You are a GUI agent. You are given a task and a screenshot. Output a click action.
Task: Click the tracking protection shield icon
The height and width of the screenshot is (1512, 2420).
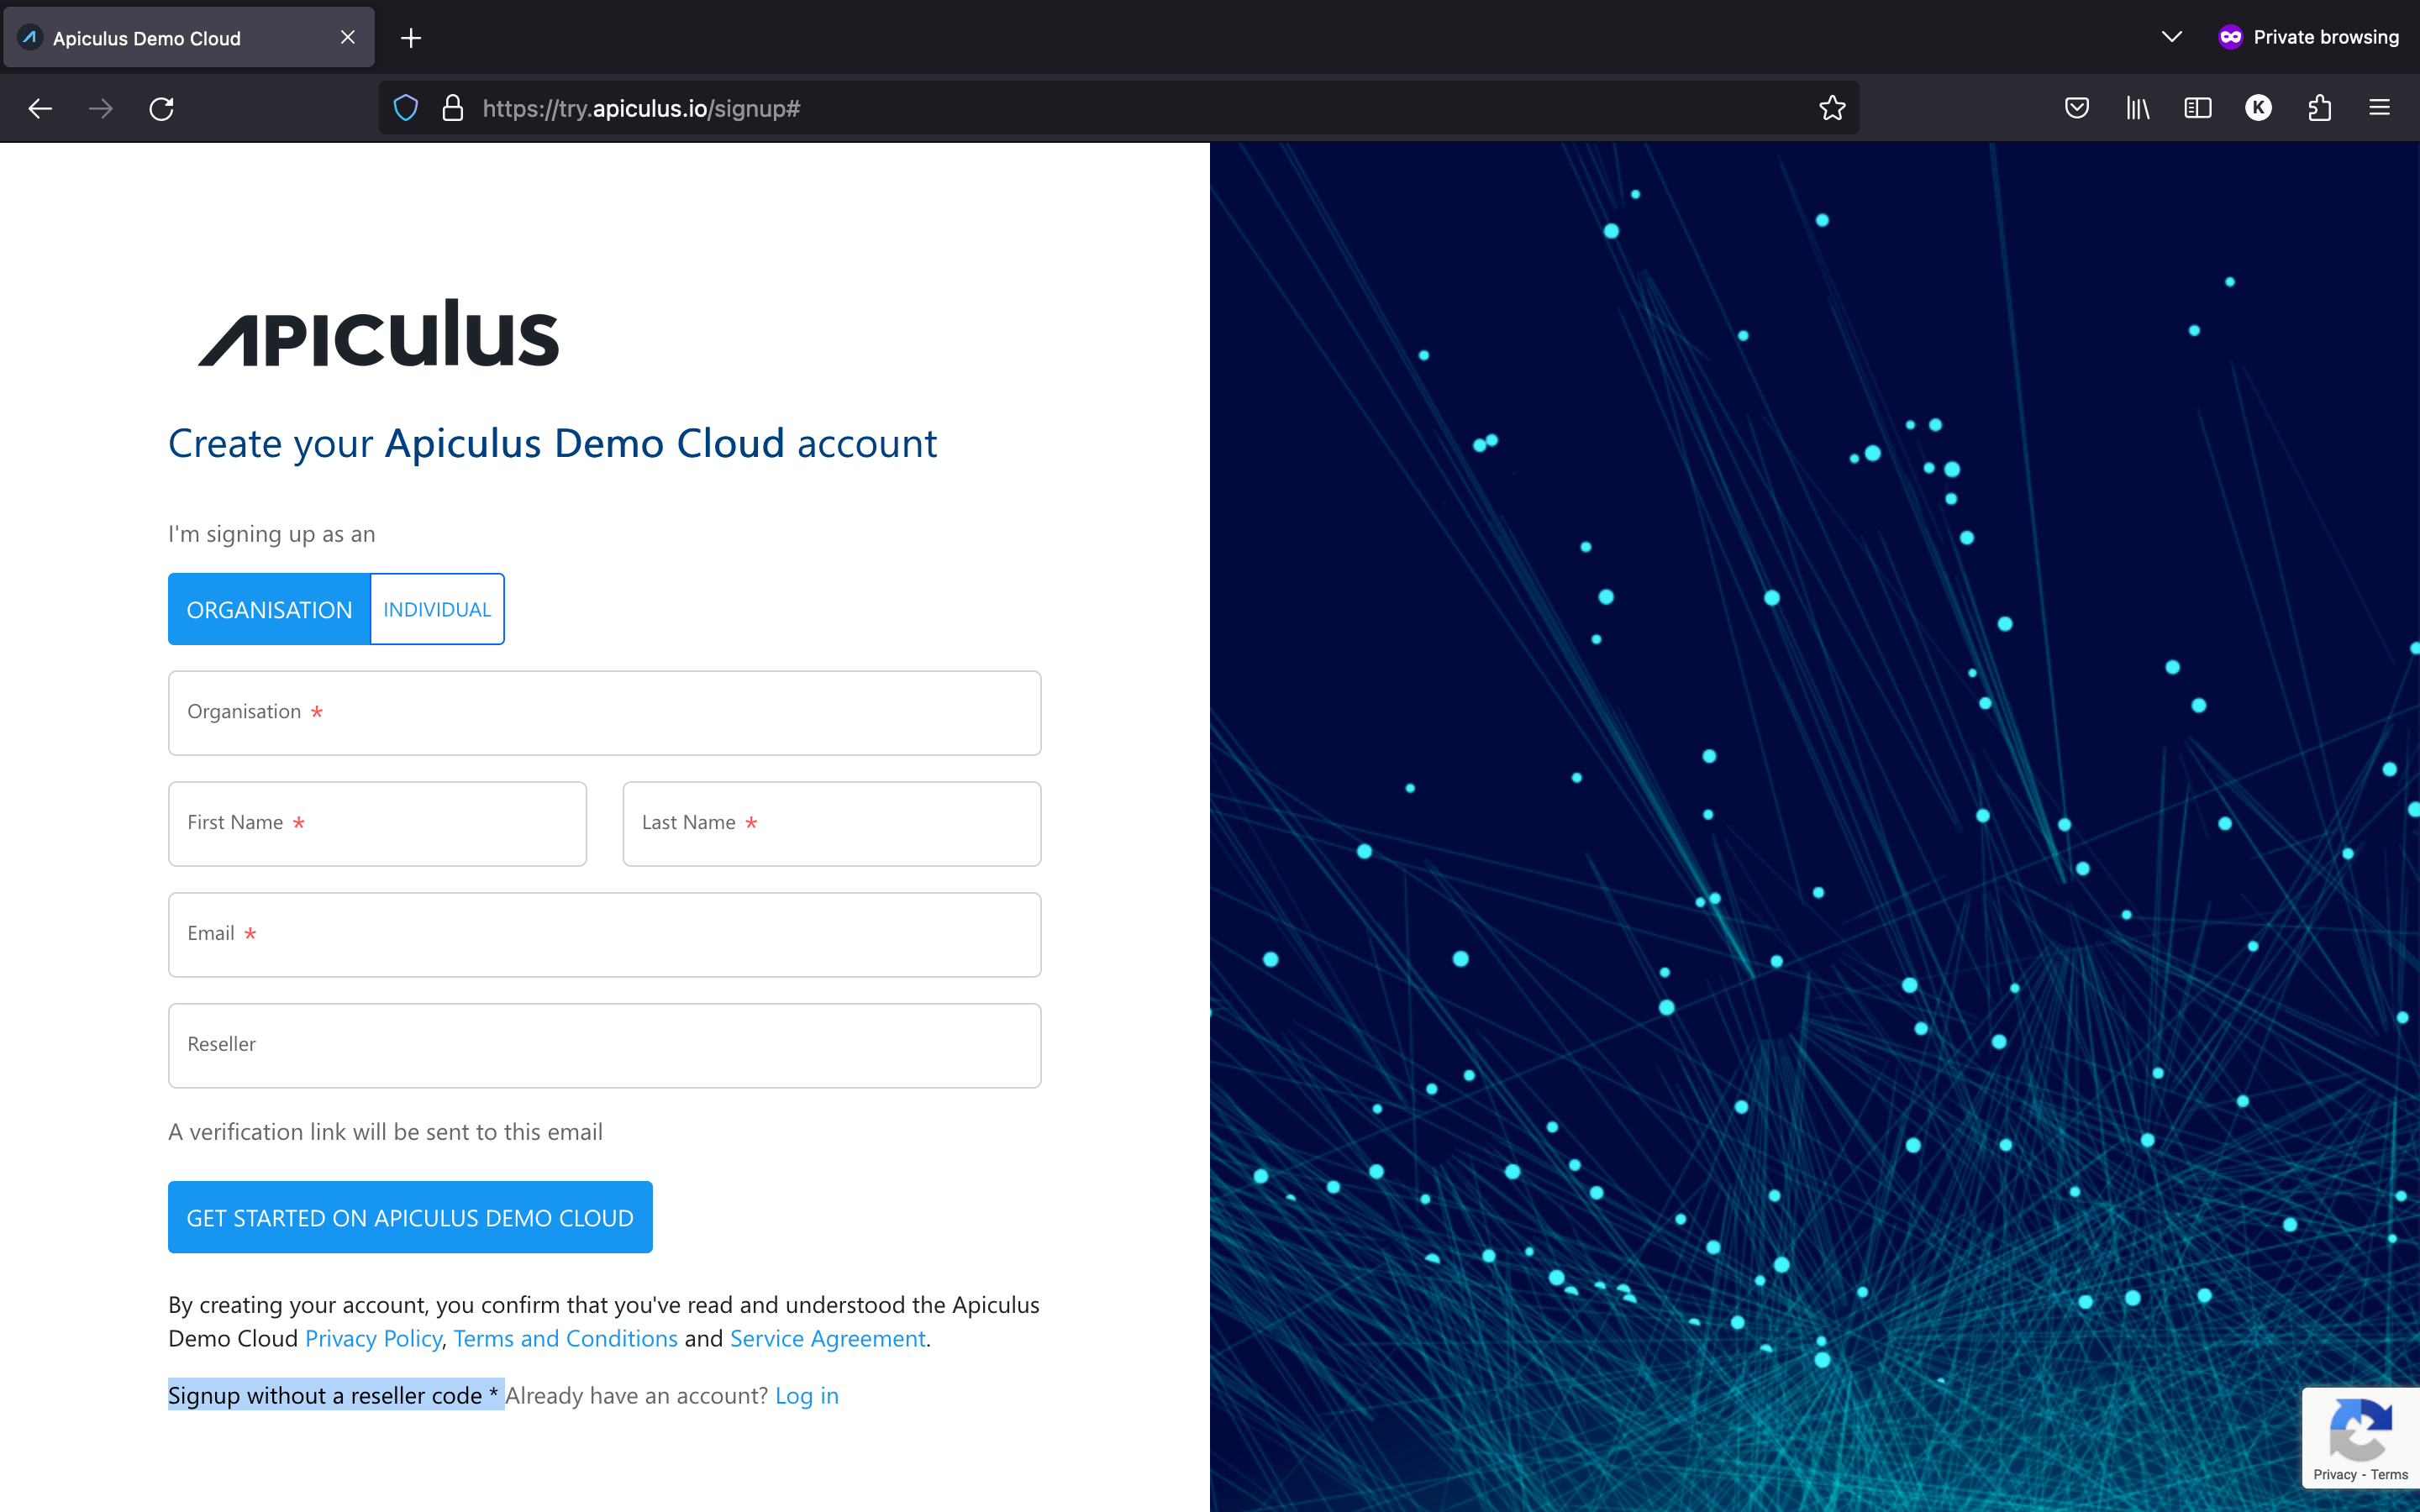coord(406,107)
